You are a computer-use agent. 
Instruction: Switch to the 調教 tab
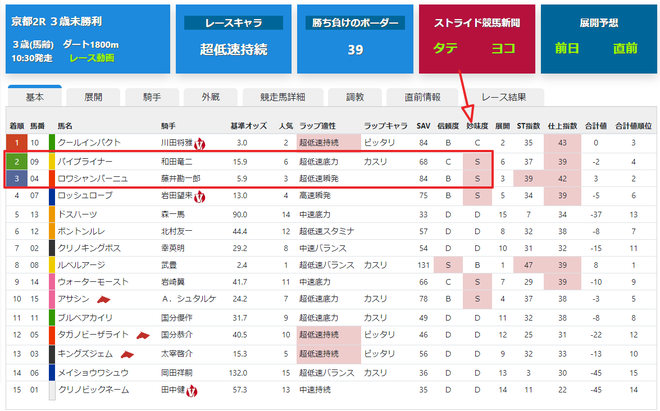355,97
